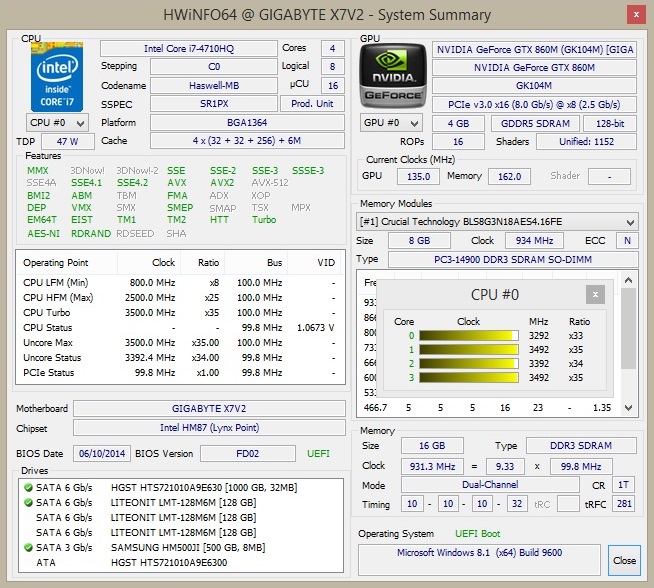Click the BIOS version FD02 field

pyautogui.click(x=247, y=453)
